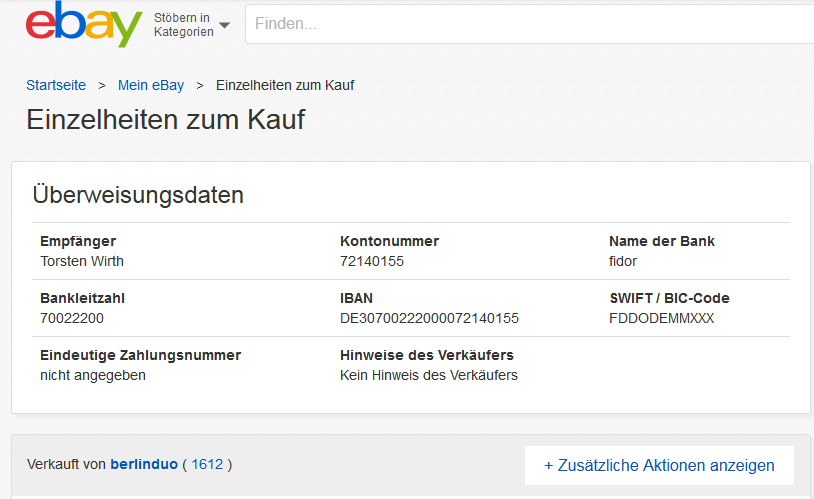The image size is (814, 499).
Task: Expand the Stöbern in Kategorien dropdown
Action: [x=192, y=25]
